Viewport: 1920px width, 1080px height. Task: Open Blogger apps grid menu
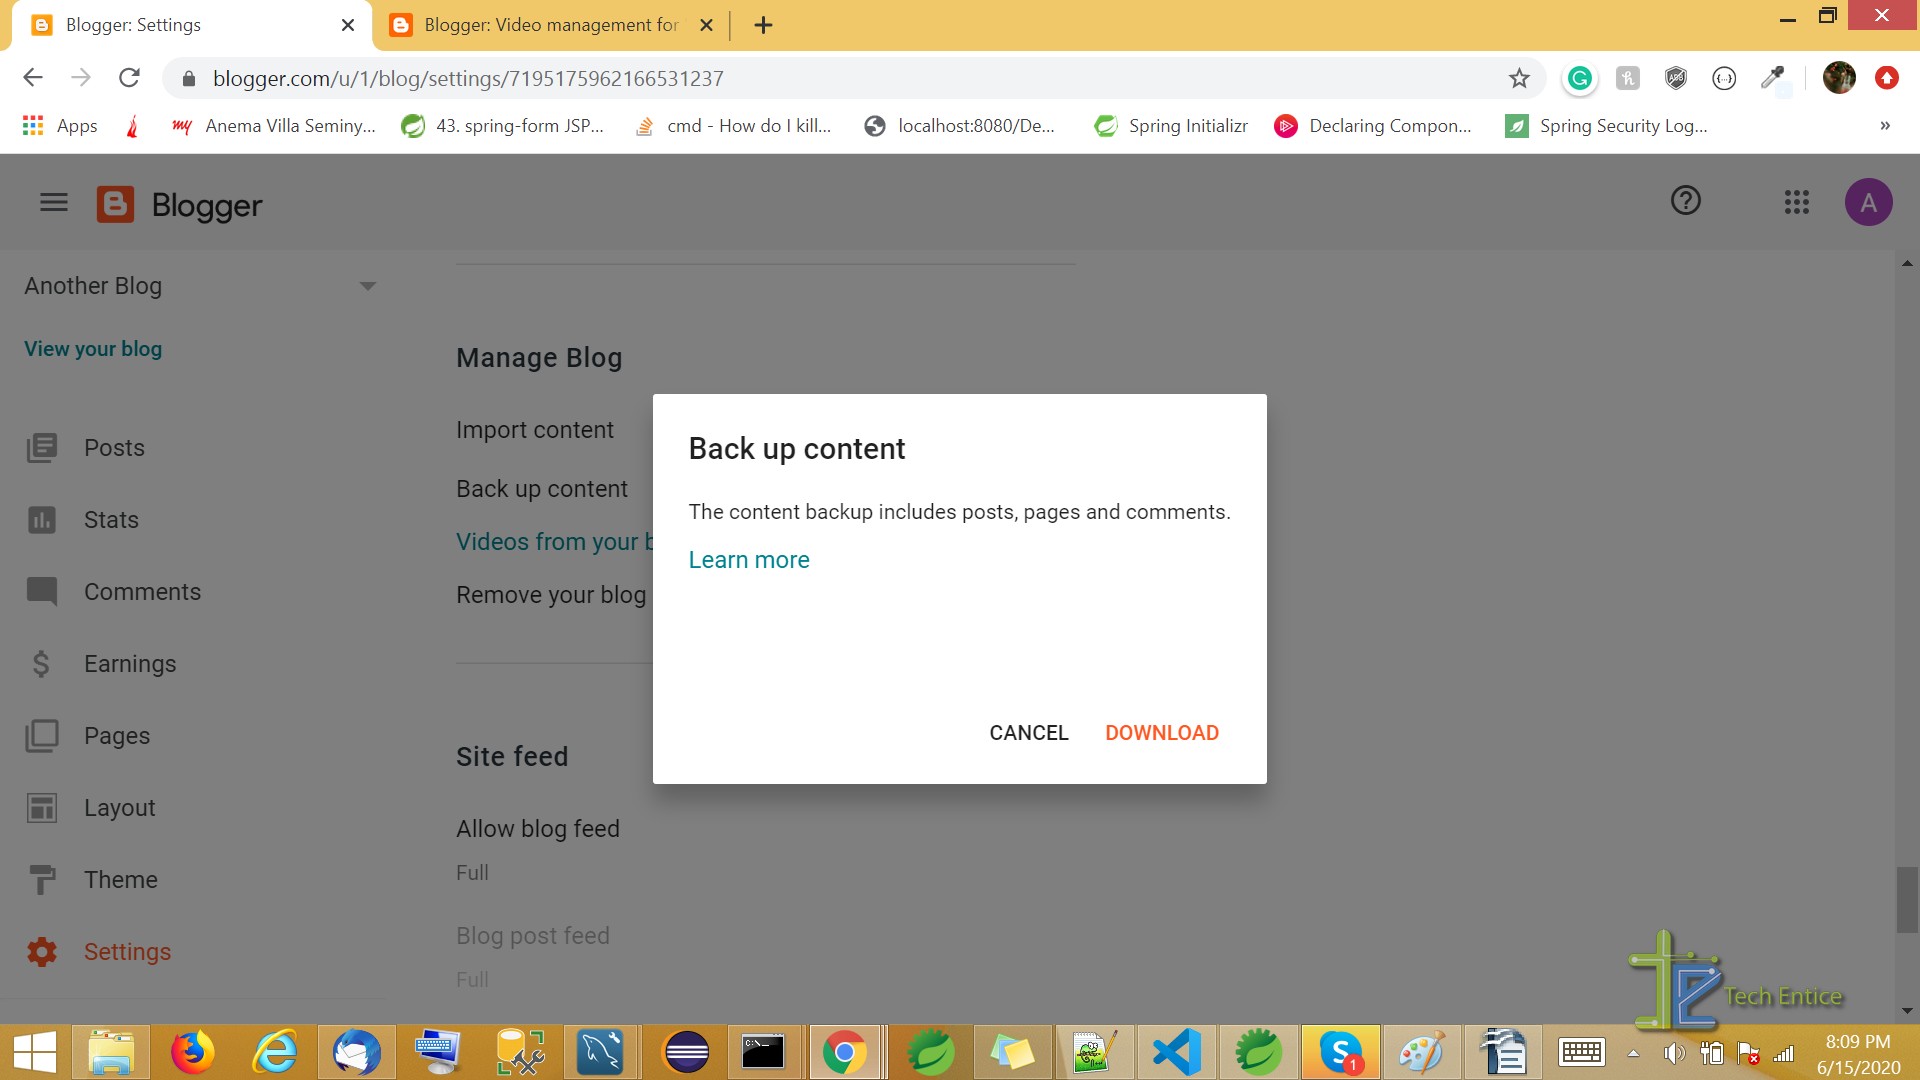click(1796, 202)
